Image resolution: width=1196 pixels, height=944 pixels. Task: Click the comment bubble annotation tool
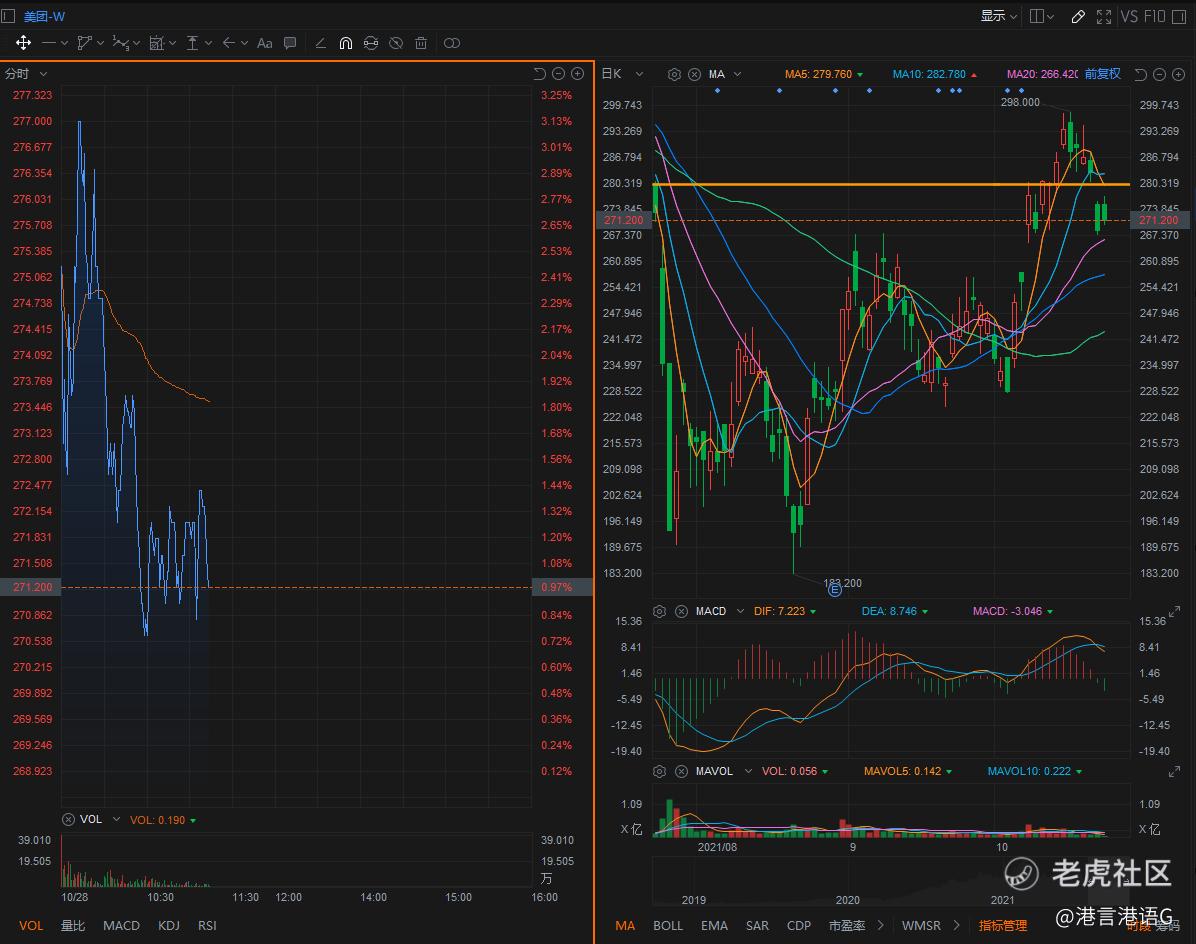point(290,43)
